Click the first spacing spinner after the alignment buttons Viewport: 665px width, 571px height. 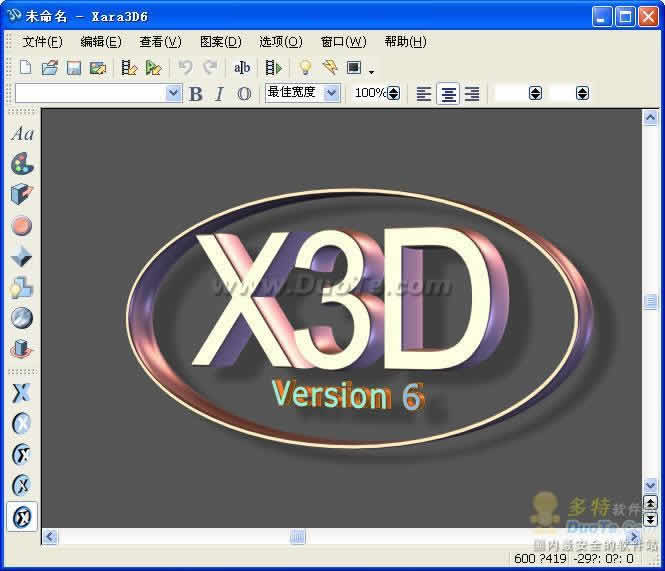pos(536,93)
